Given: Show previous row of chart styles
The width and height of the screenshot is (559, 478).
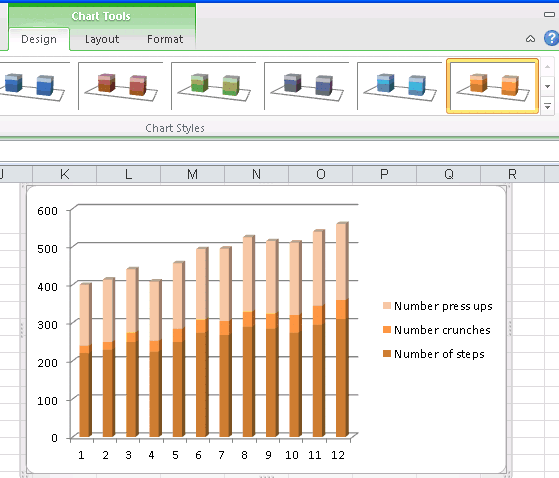Looking at the screenshot, I should [548, 67].
